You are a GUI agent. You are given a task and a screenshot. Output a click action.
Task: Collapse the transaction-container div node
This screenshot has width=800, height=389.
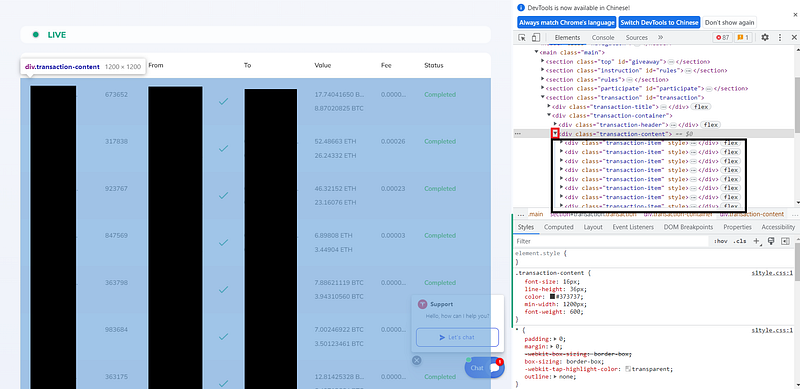tap(549, 115)
